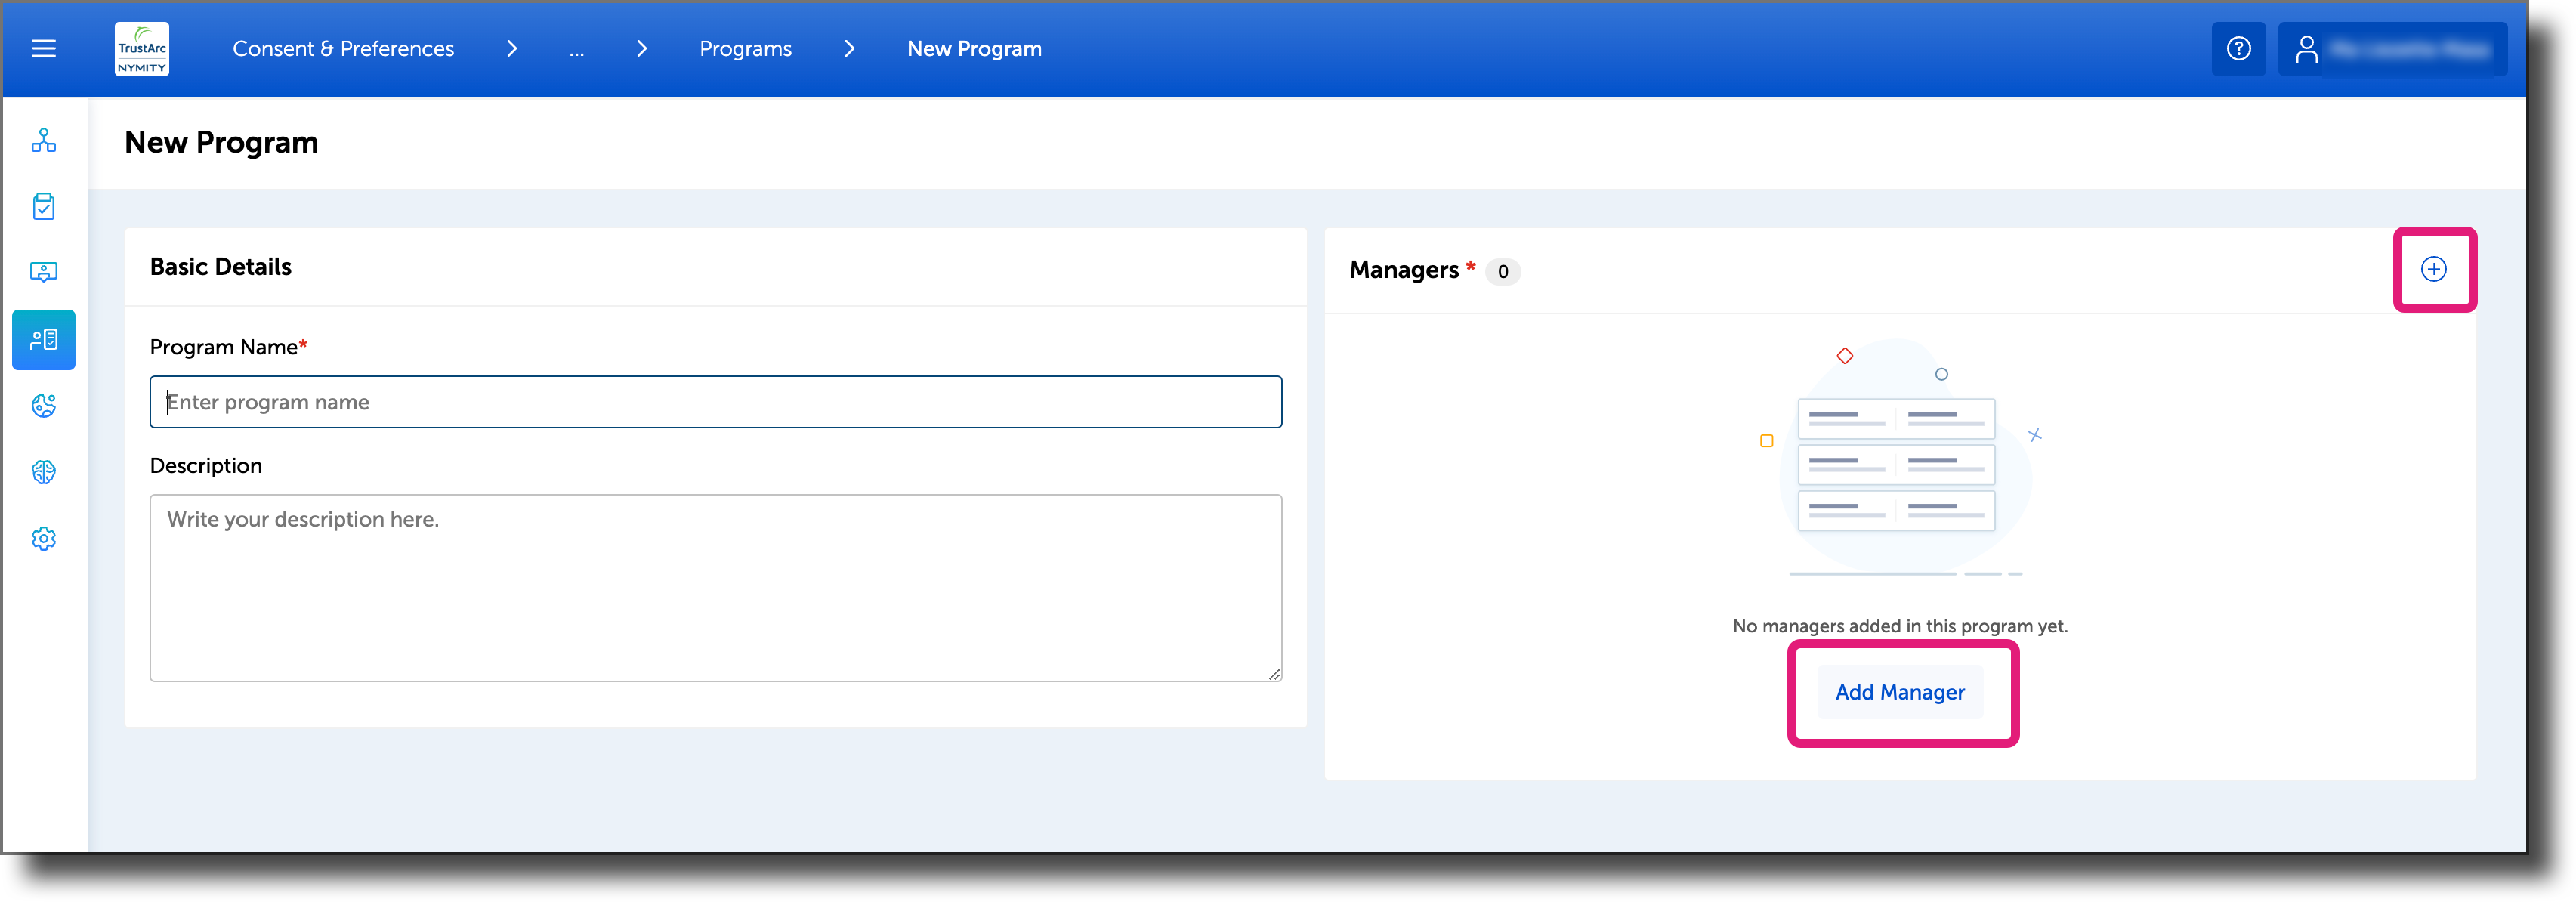Focus the Program Name input field
The image size is (2576, 902).
(x=716, y=402)
